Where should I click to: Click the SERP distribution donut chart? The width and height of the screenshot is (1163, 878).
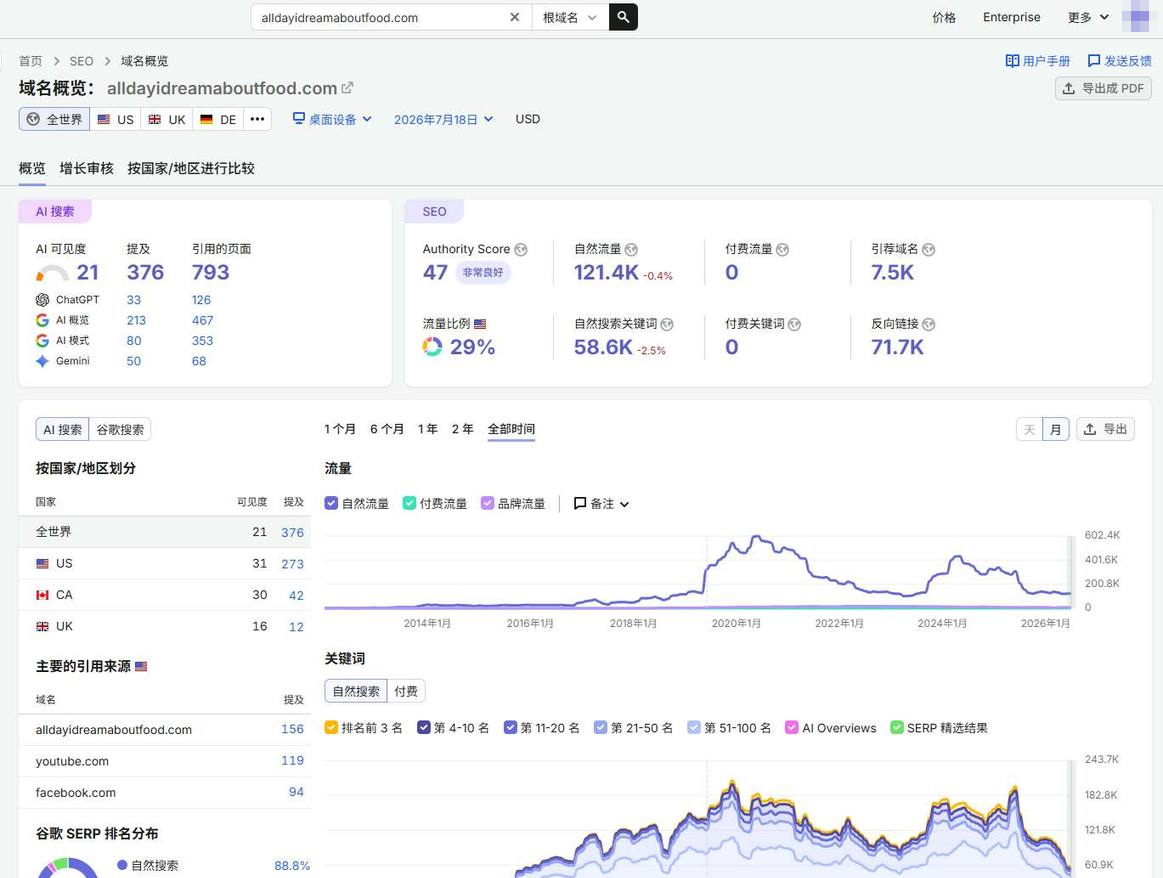[x=67, y=868]
